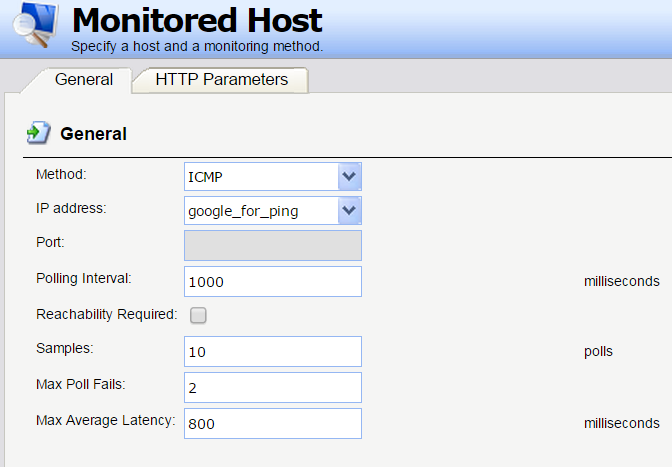Click the Polling Interval input field
The width and height of the screenshot is (672, 467).
coord(273,281)
